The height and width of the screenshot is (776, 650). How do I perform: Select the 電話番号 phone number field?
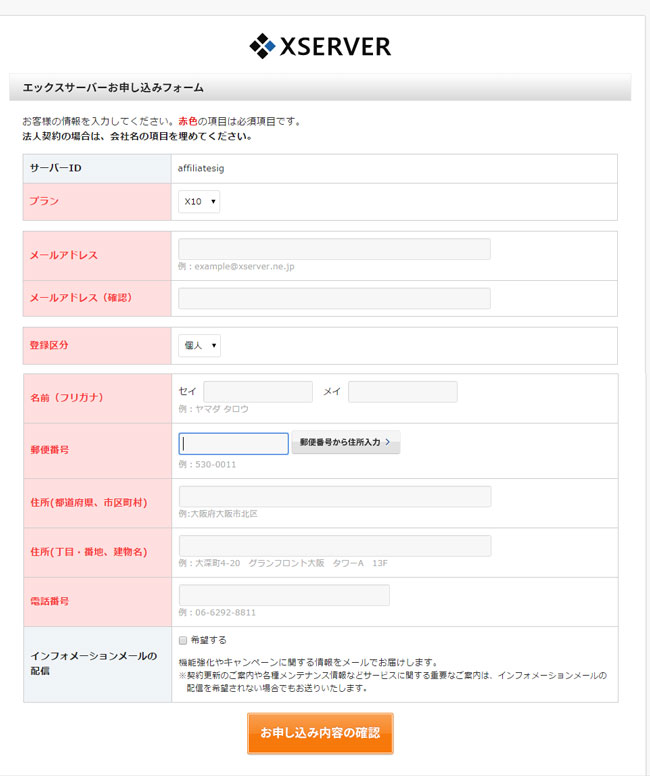pos(284,595)
